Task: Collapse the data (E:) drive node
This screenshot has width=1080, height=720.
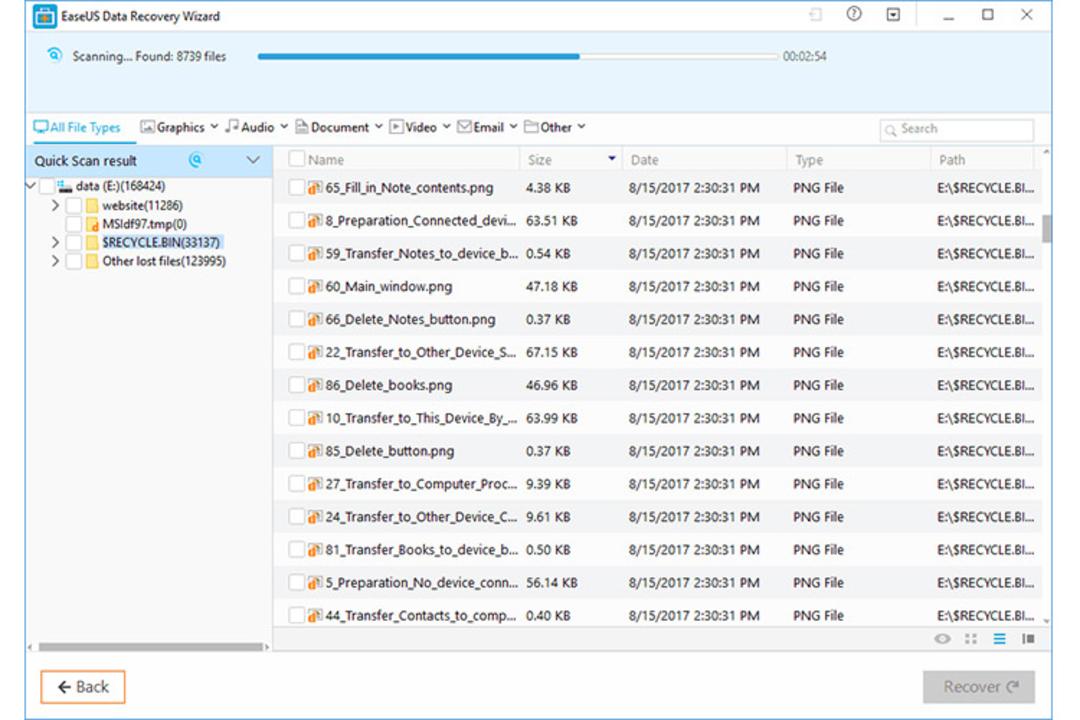Action: (x=31, y=185)
